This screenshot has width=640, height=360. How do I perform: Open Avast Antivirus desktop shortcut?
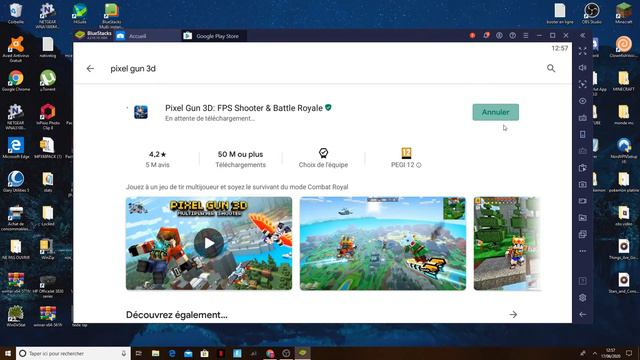tap(16, 49)
